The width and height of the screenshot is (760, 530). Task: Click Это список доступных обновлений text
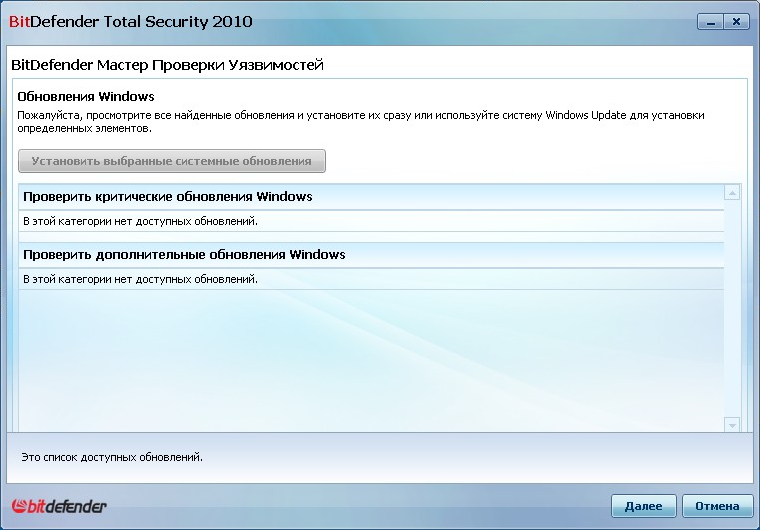[112, 457]
